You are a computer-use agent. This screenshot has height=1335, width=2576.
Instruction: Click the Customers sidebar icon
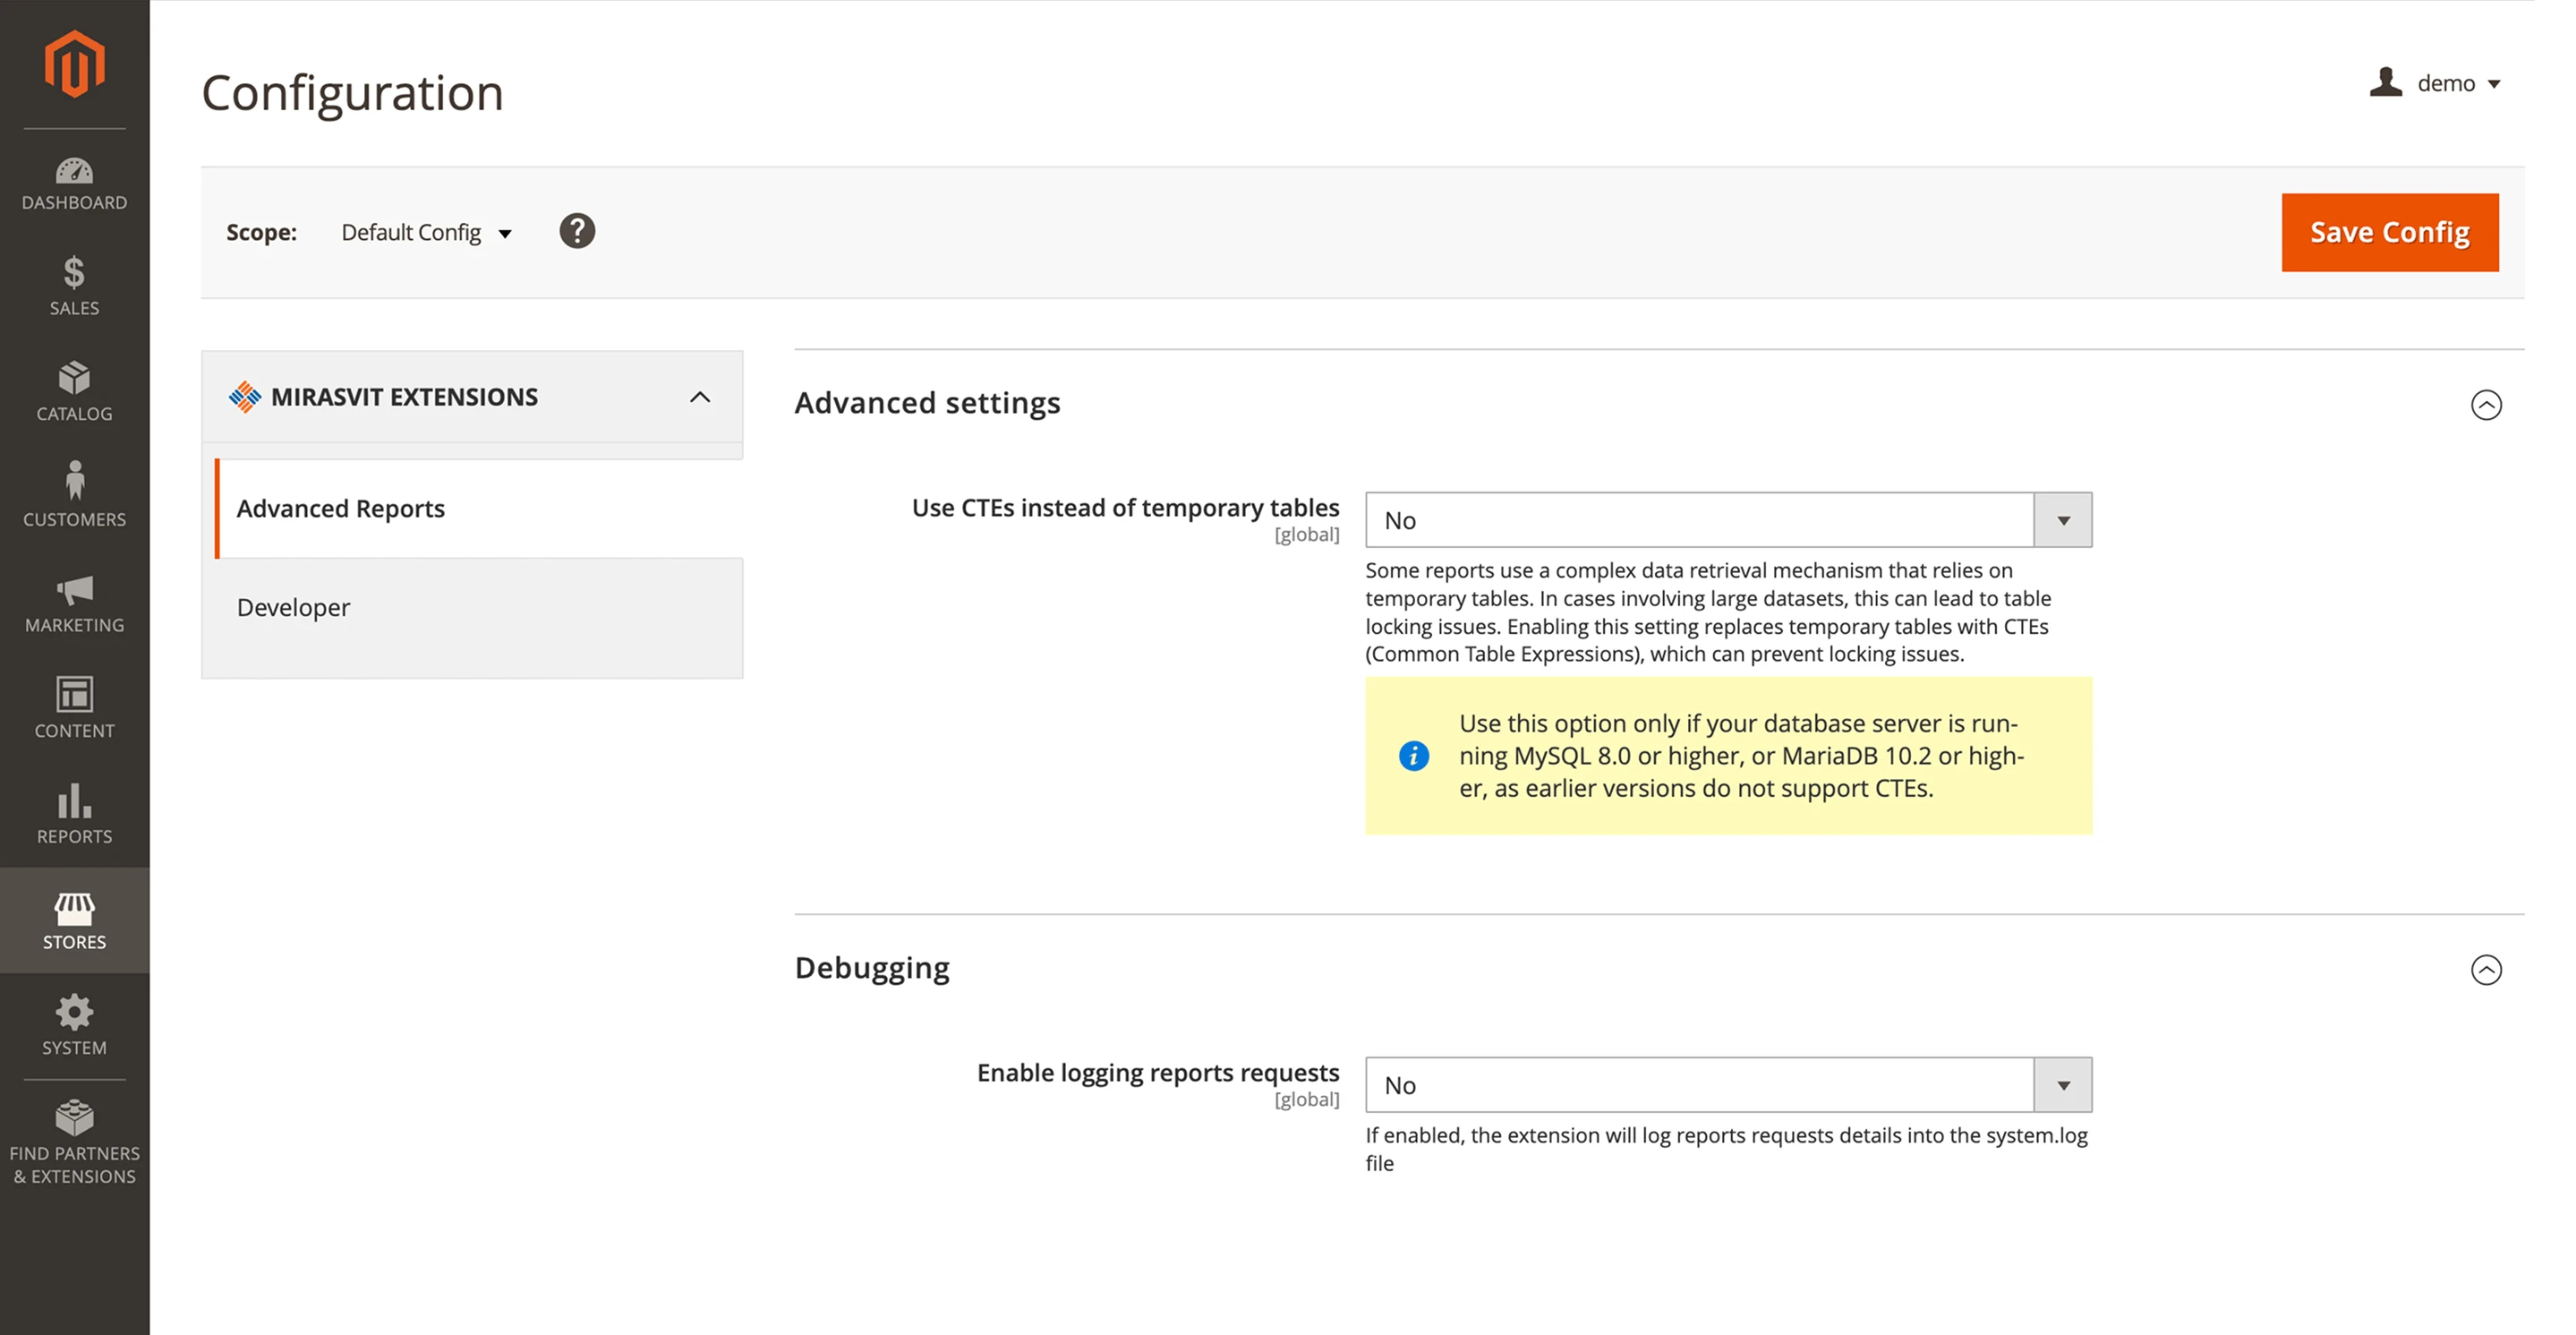coord(74,495)
